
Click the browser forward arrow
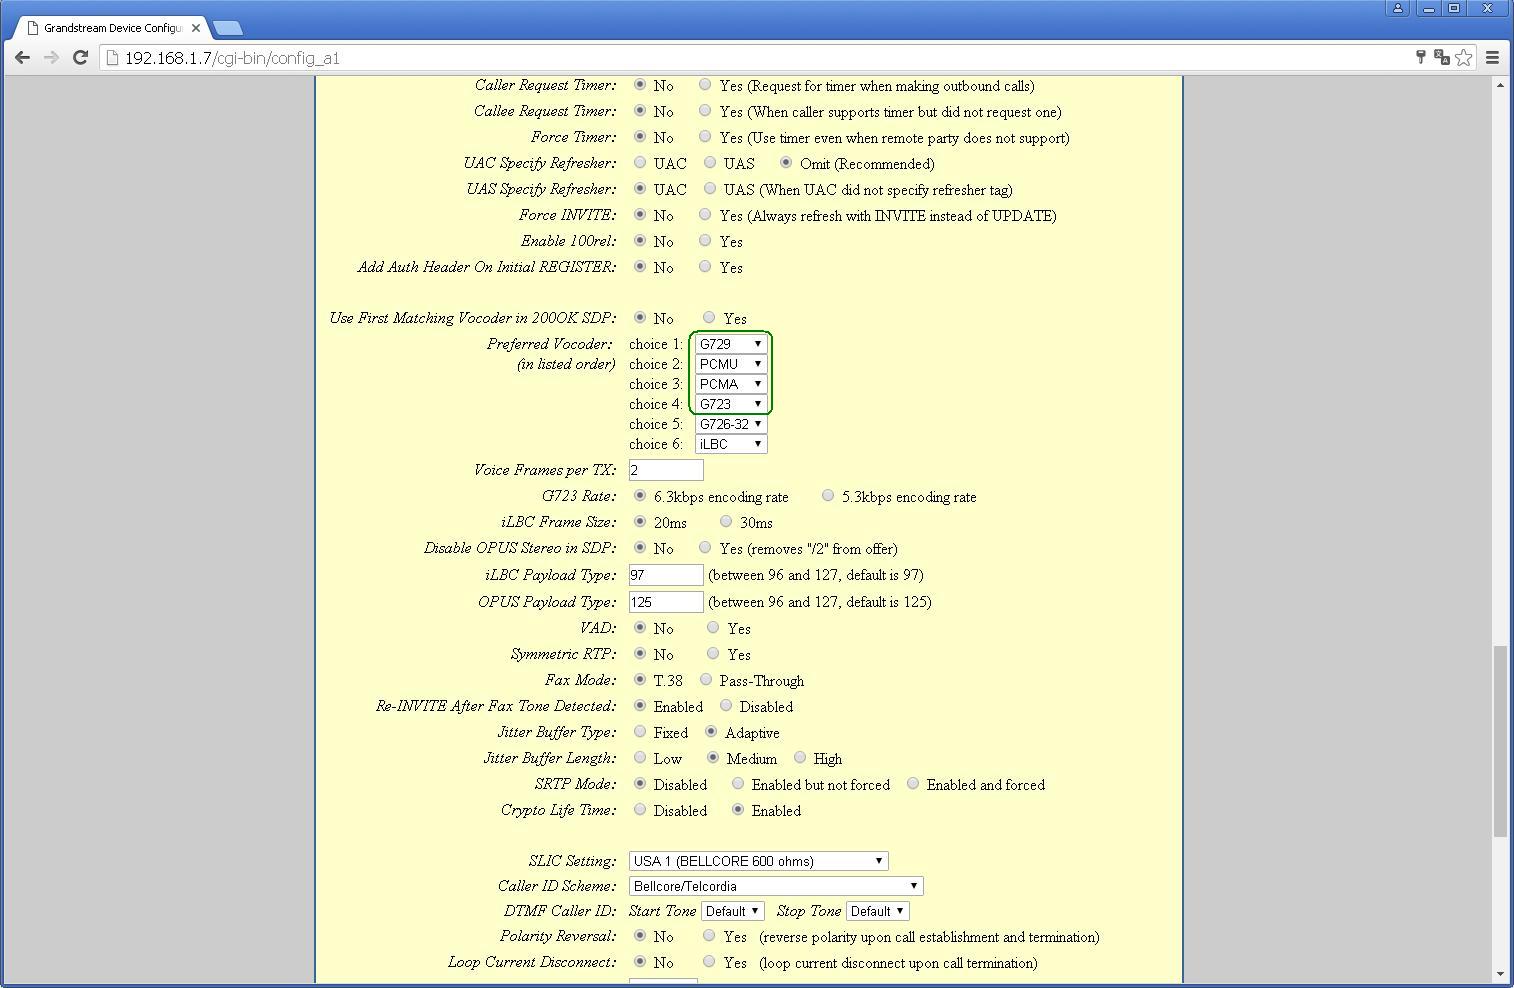click(51, 58)
